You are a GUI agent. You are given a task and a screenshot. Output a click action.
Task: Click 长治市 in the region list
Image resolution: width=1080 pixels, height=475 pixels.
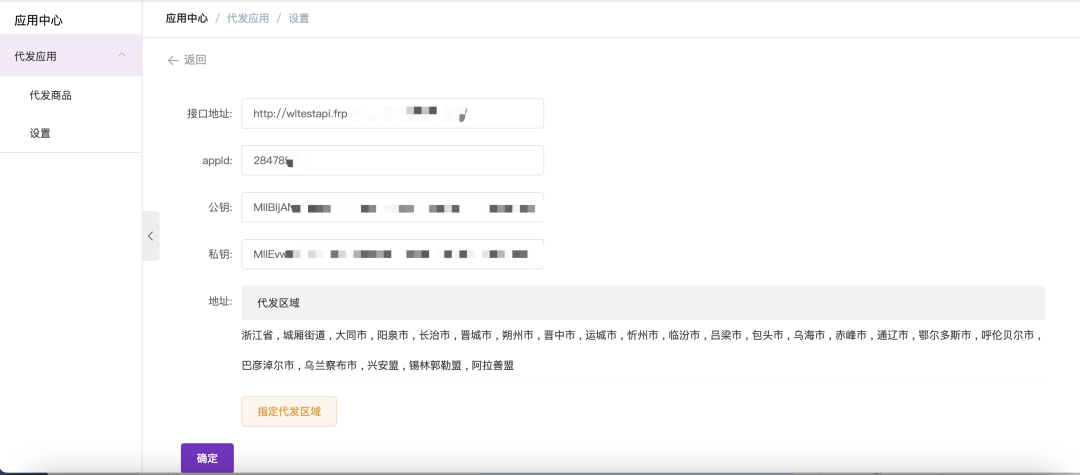[x=435, y=336]
